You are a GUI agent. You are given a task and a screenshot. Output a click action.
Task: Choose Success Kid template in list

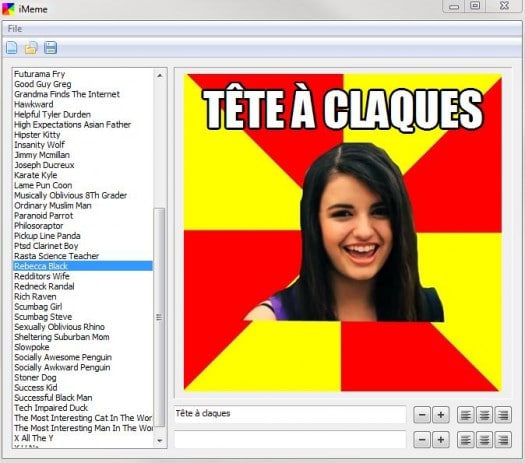point(36,388)
